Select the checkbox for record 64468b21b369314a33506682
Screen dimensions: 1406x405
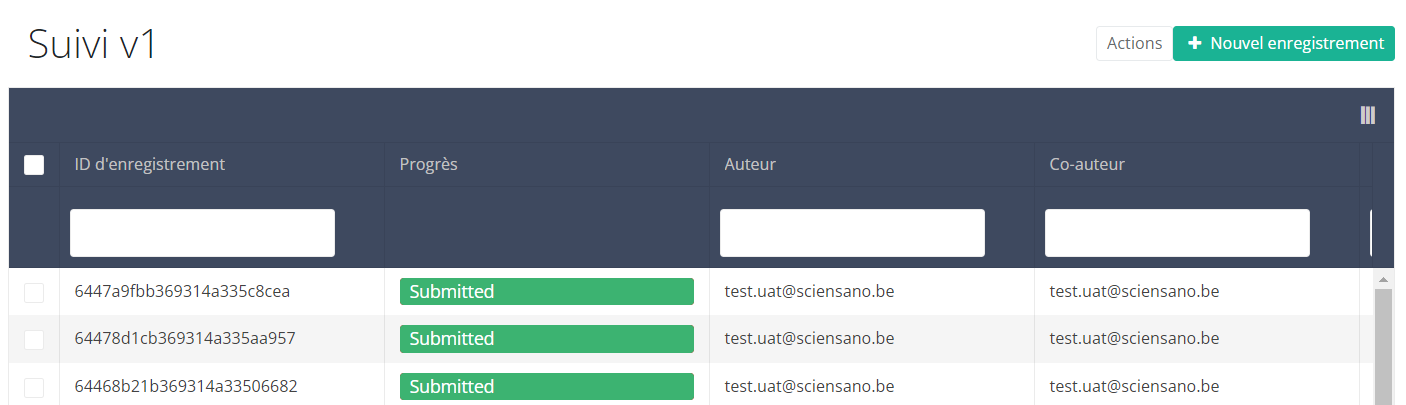coord(34,387)
